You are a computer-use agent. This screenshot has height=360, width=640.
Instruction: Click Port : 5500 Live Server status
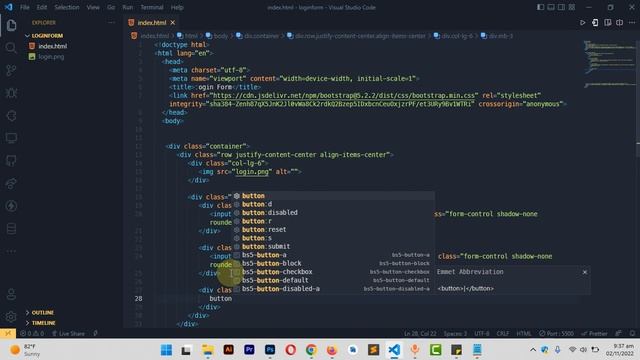pyautogui.click(x=557, y=333)
